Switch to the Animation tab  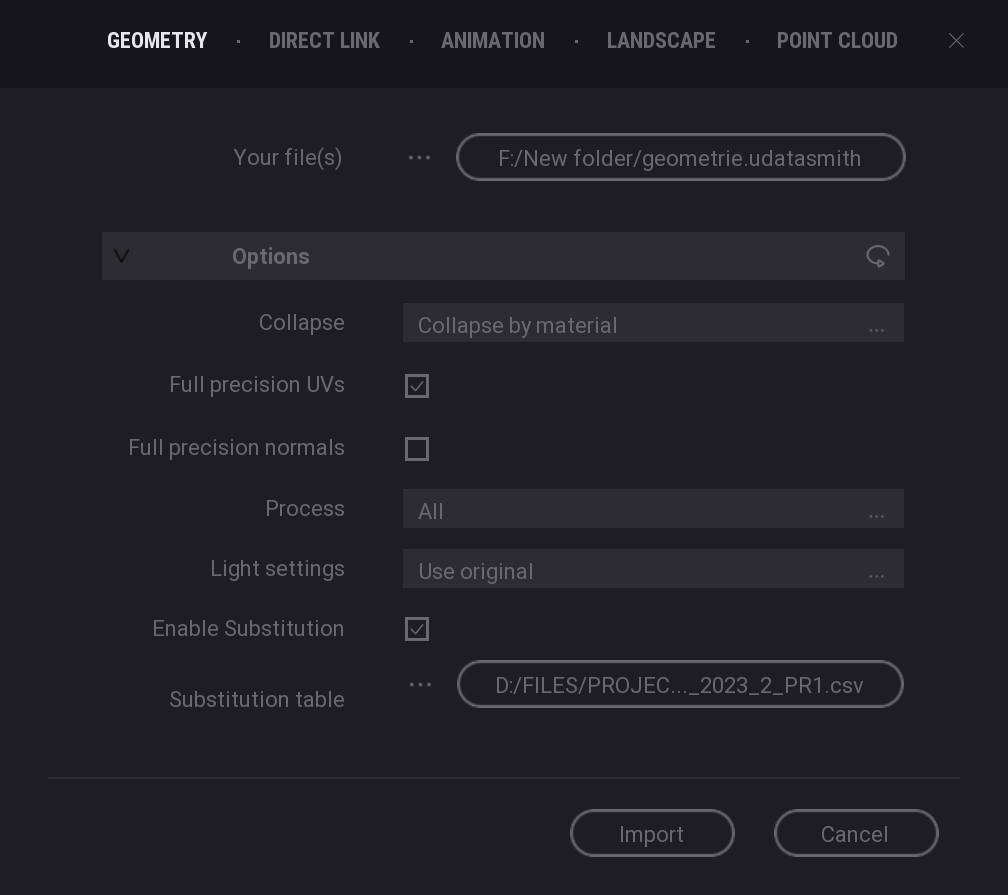click(x=493, y=41)
